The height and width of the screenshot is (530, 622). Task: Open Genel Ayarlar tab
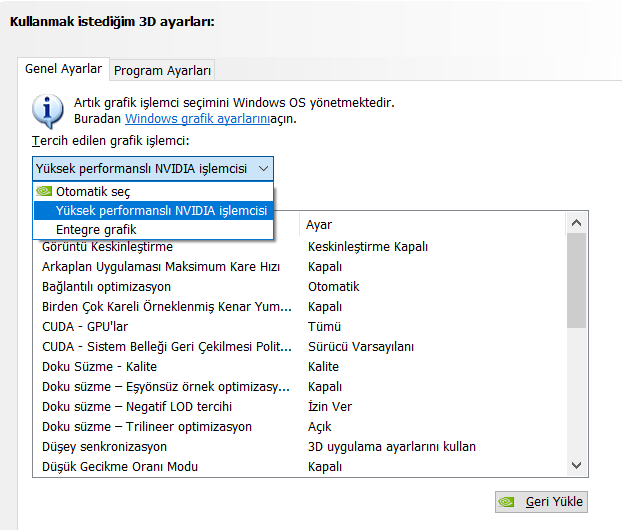click(x=63, y=69)
